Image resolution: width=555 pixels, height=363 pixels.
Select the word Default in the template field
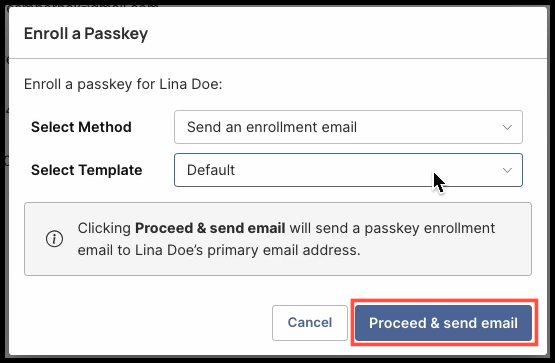click(211, 170)
